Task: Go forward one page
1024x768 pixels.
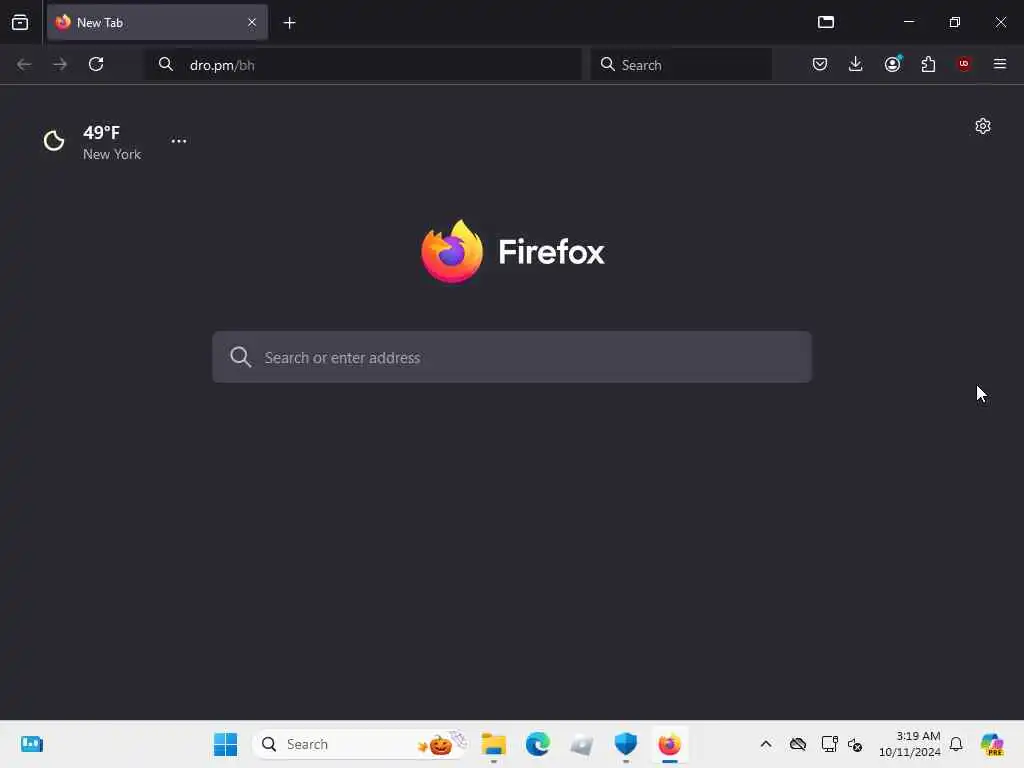Action: [x=60, y=64]
